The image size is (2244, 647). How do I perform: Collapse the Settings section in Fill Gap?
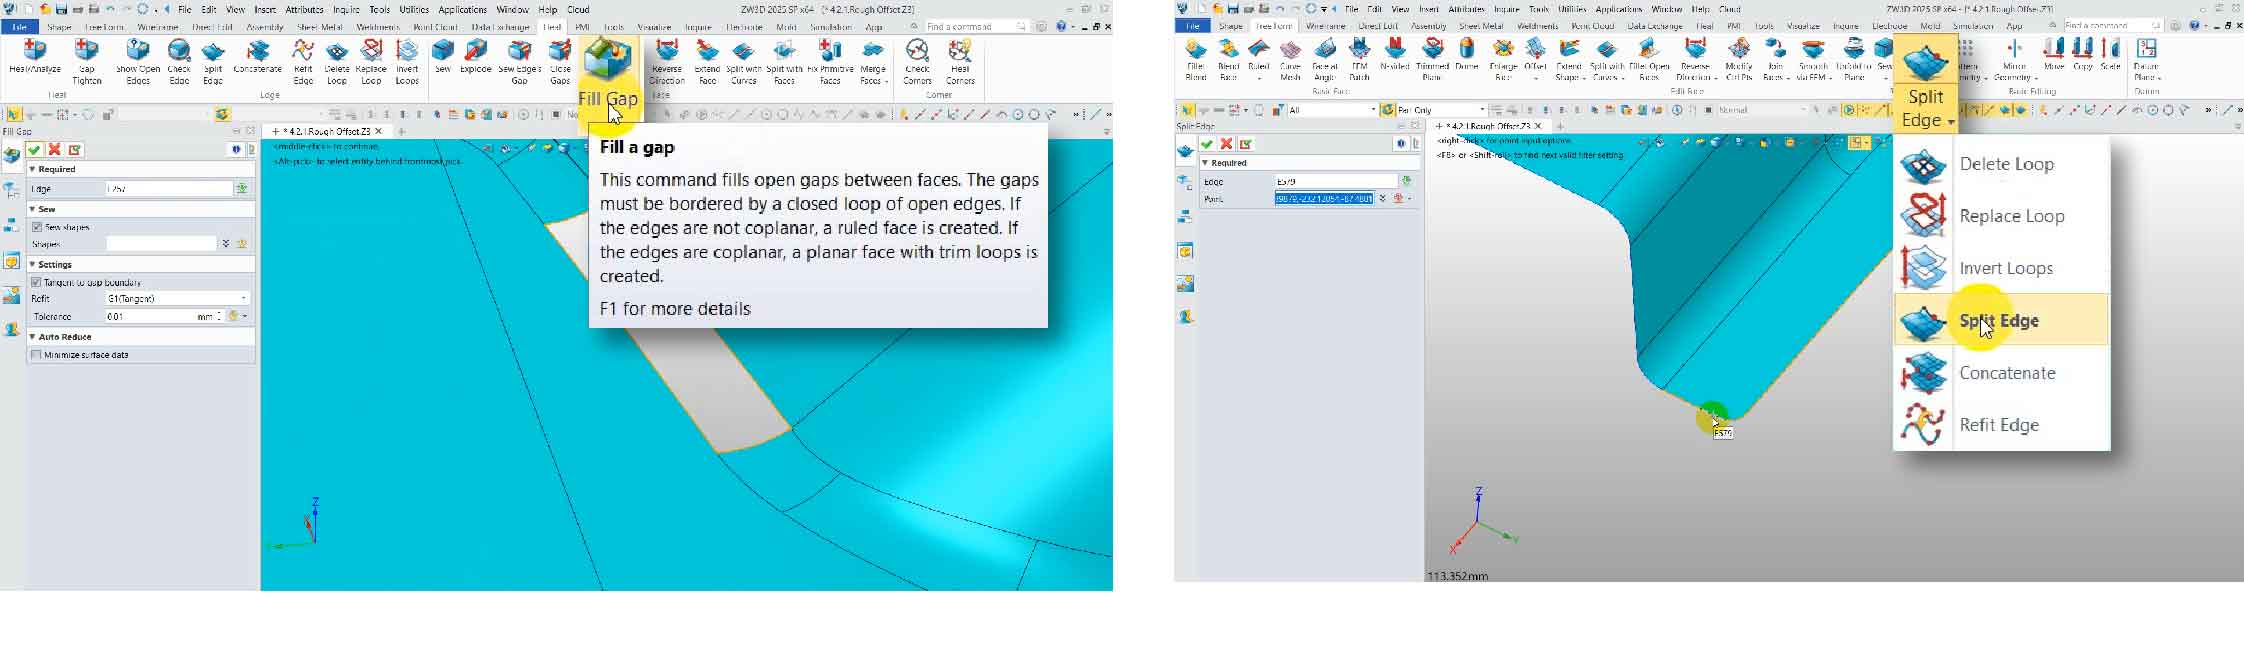[33, 264]
